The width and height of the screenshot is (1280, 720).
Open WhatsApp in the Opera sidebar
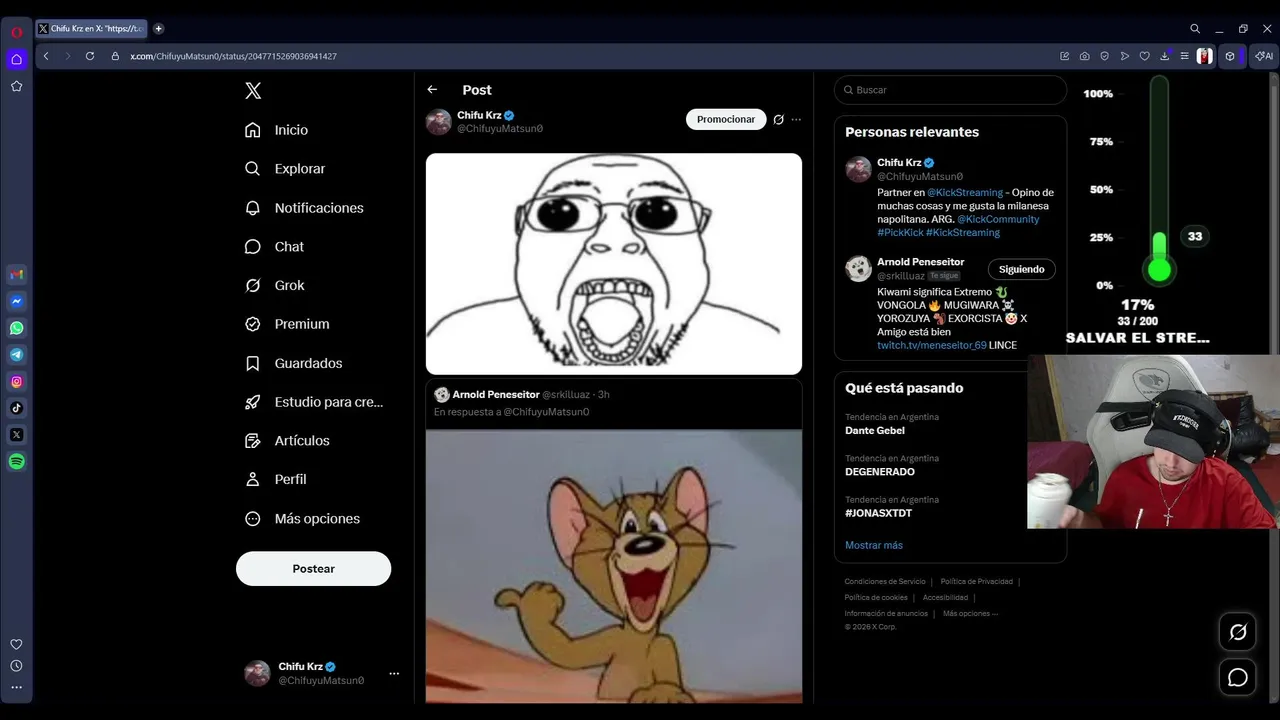click(16, 328)
